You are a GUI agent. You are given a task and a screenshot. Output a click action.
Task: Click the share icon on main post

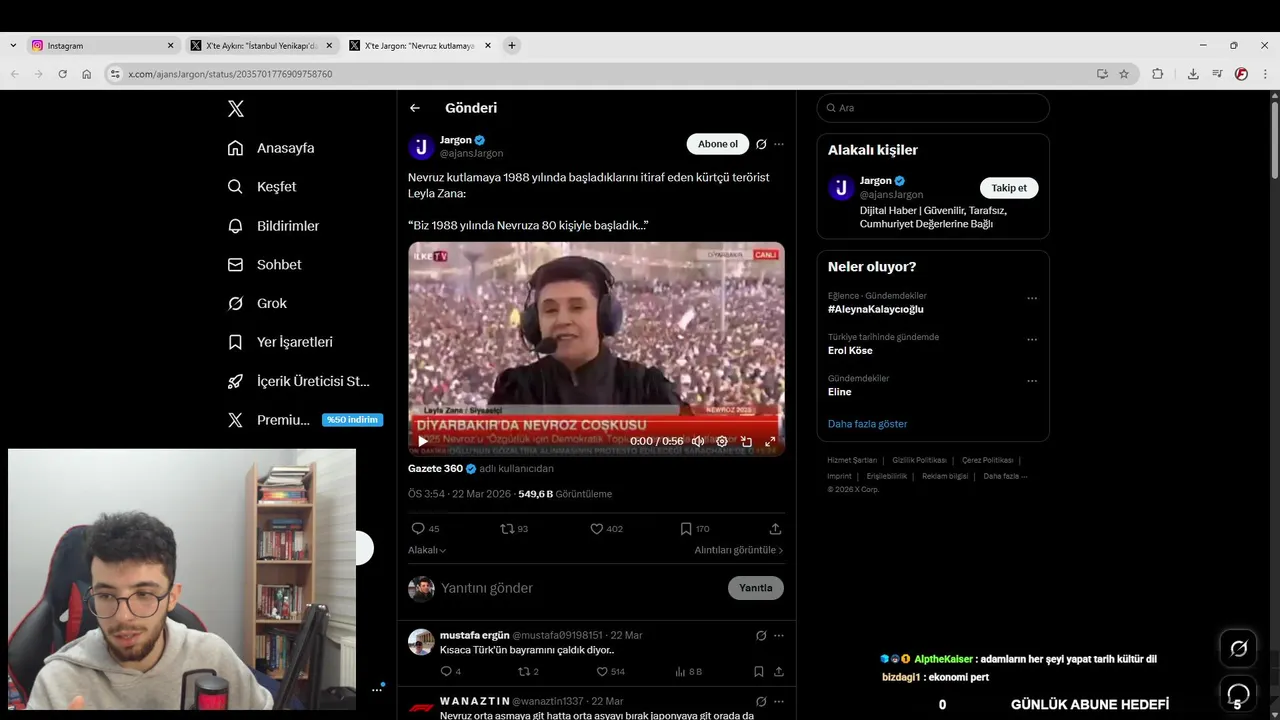775,529
